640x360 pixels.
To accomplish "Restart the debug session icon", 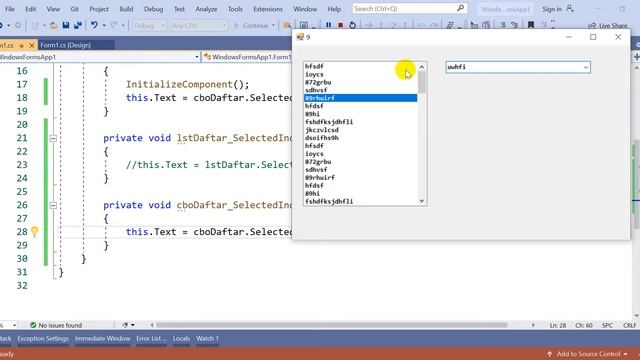I will [x=353, y=25].
